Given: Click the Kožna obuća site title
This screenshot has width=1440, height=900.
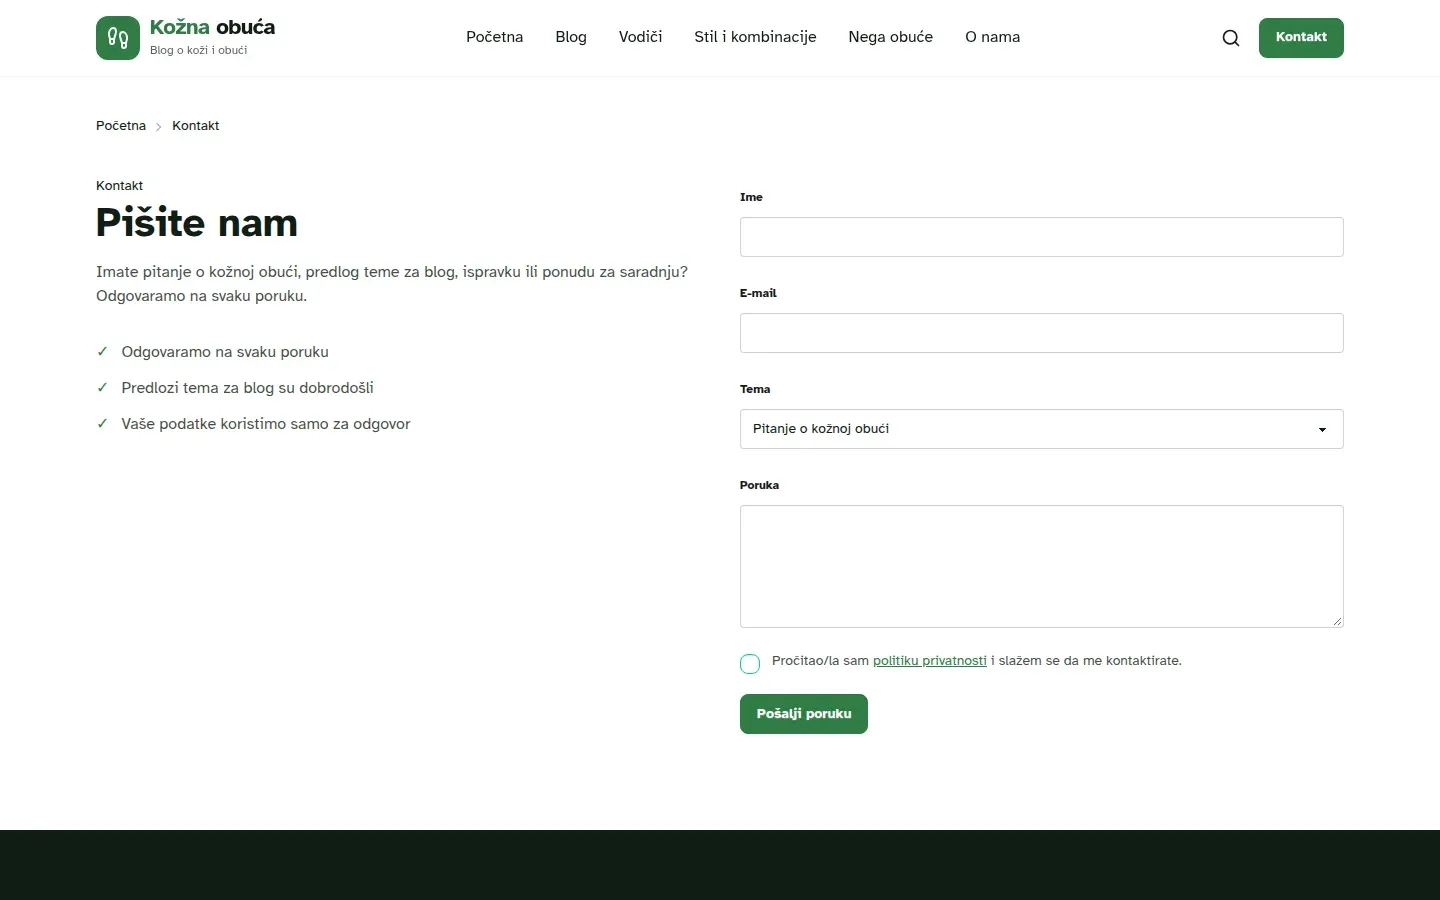Looking at the screenshot, I should point(212,27).
